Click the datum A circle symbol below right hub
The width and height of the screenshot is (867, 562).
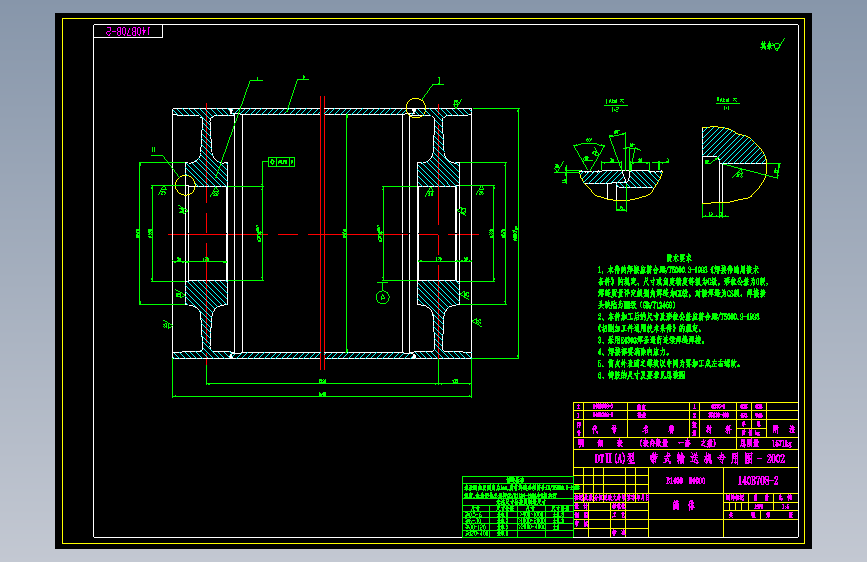tap(383, 298)
